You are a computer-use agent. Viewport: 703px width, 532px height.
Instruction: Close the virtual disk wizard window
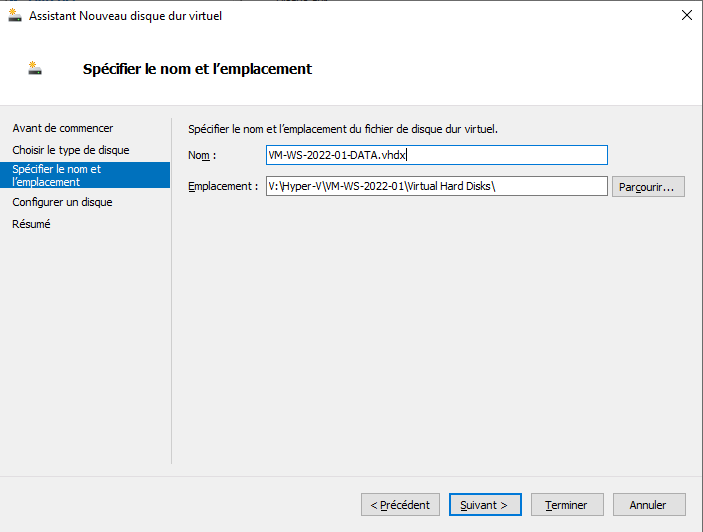coord(686,15)
